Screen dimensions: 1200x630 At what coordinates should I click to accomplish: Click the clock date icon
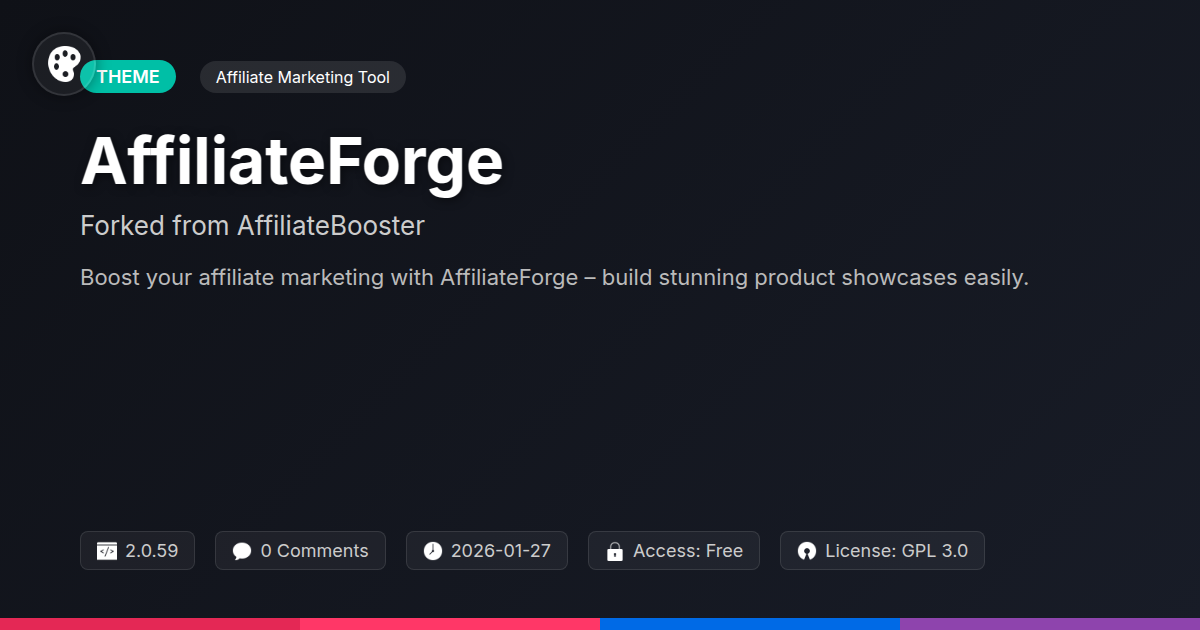(432, 551)
